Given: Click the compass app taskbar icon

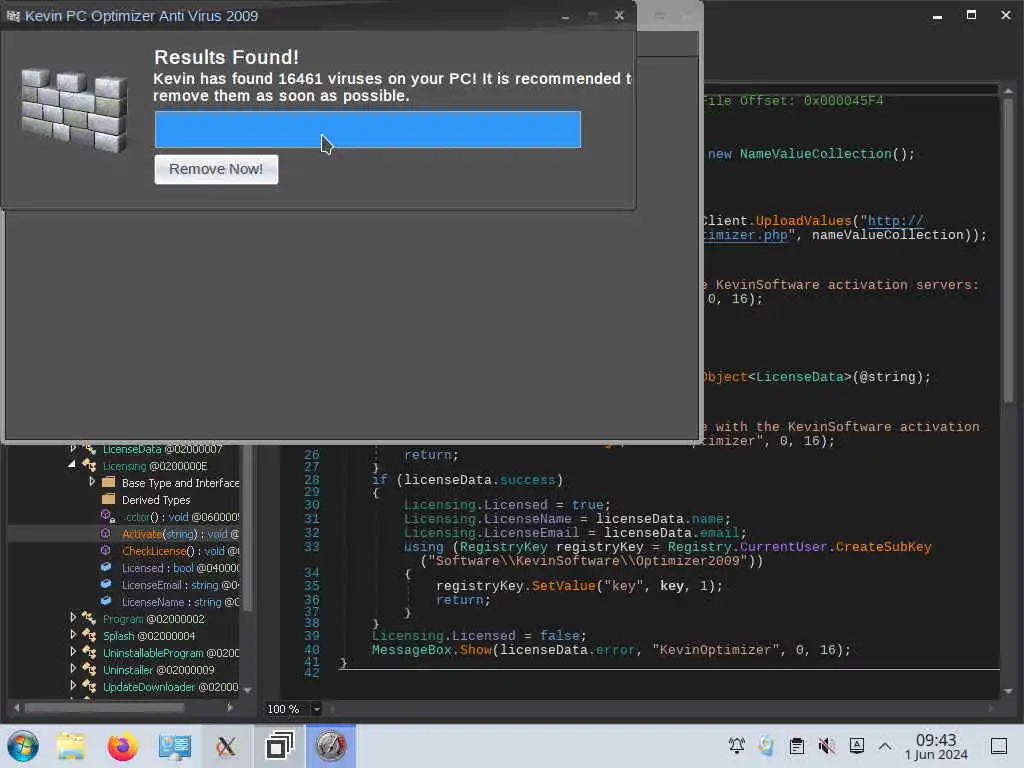Looking at the screenshot, I should (331, 746).
